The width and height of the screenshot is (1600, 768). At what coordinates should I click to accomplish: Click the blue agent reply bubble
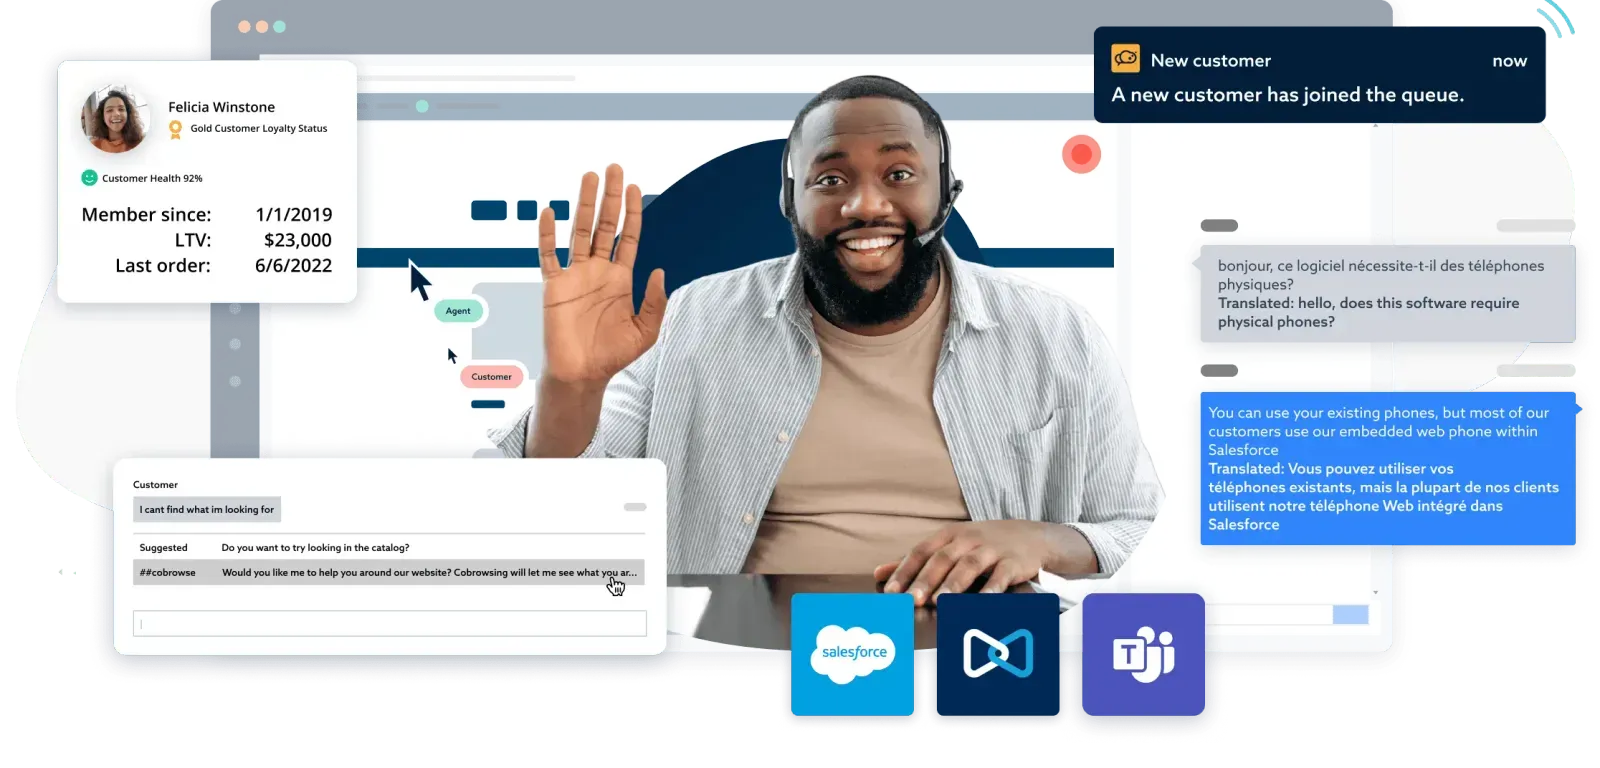pyautogui.click(x=1387, y=468)
